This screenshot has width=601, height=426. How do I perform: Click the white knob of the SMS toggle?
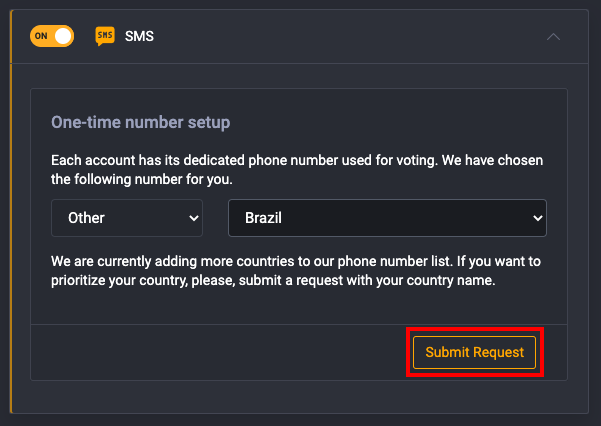point(63,36)
